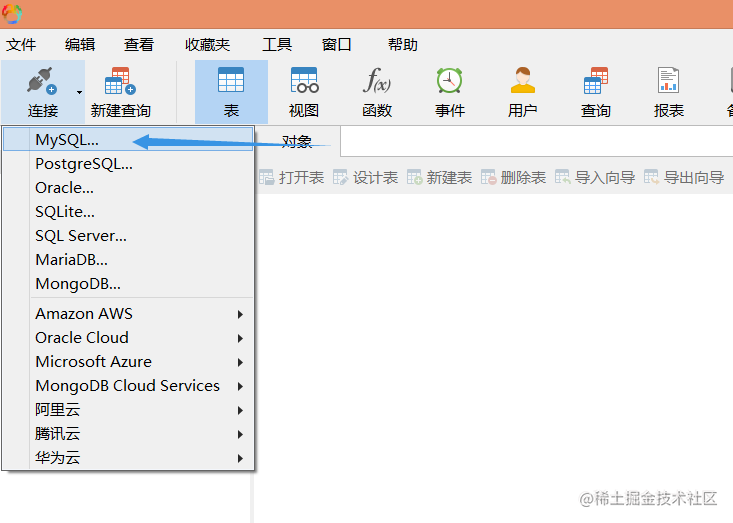Screen dimensions: 733x523
Task: Open the Favorites (收藏夹) menu
Action: pos(208,45)
